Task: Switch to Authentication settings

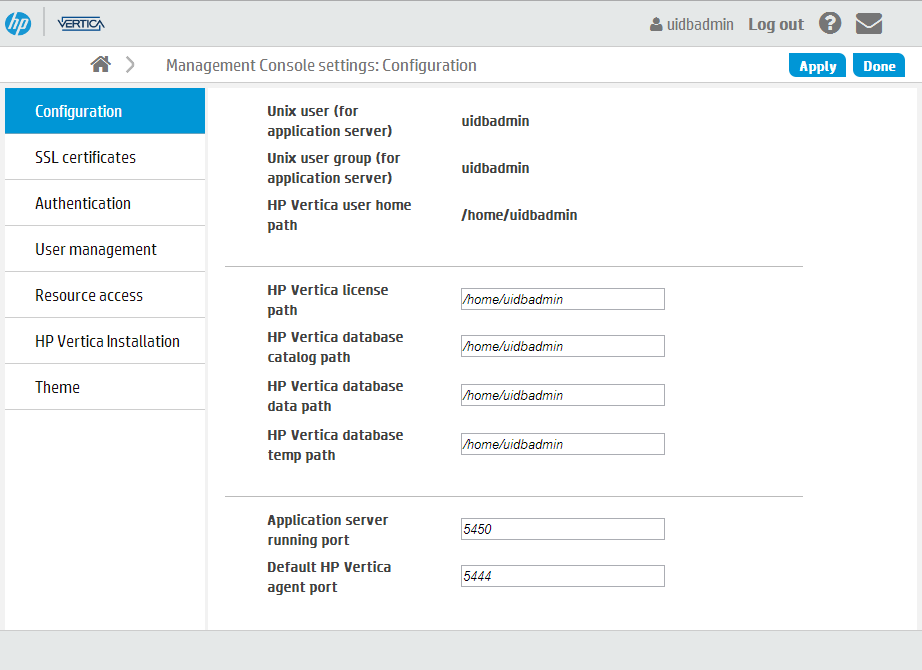Action: tap(105, 203)
